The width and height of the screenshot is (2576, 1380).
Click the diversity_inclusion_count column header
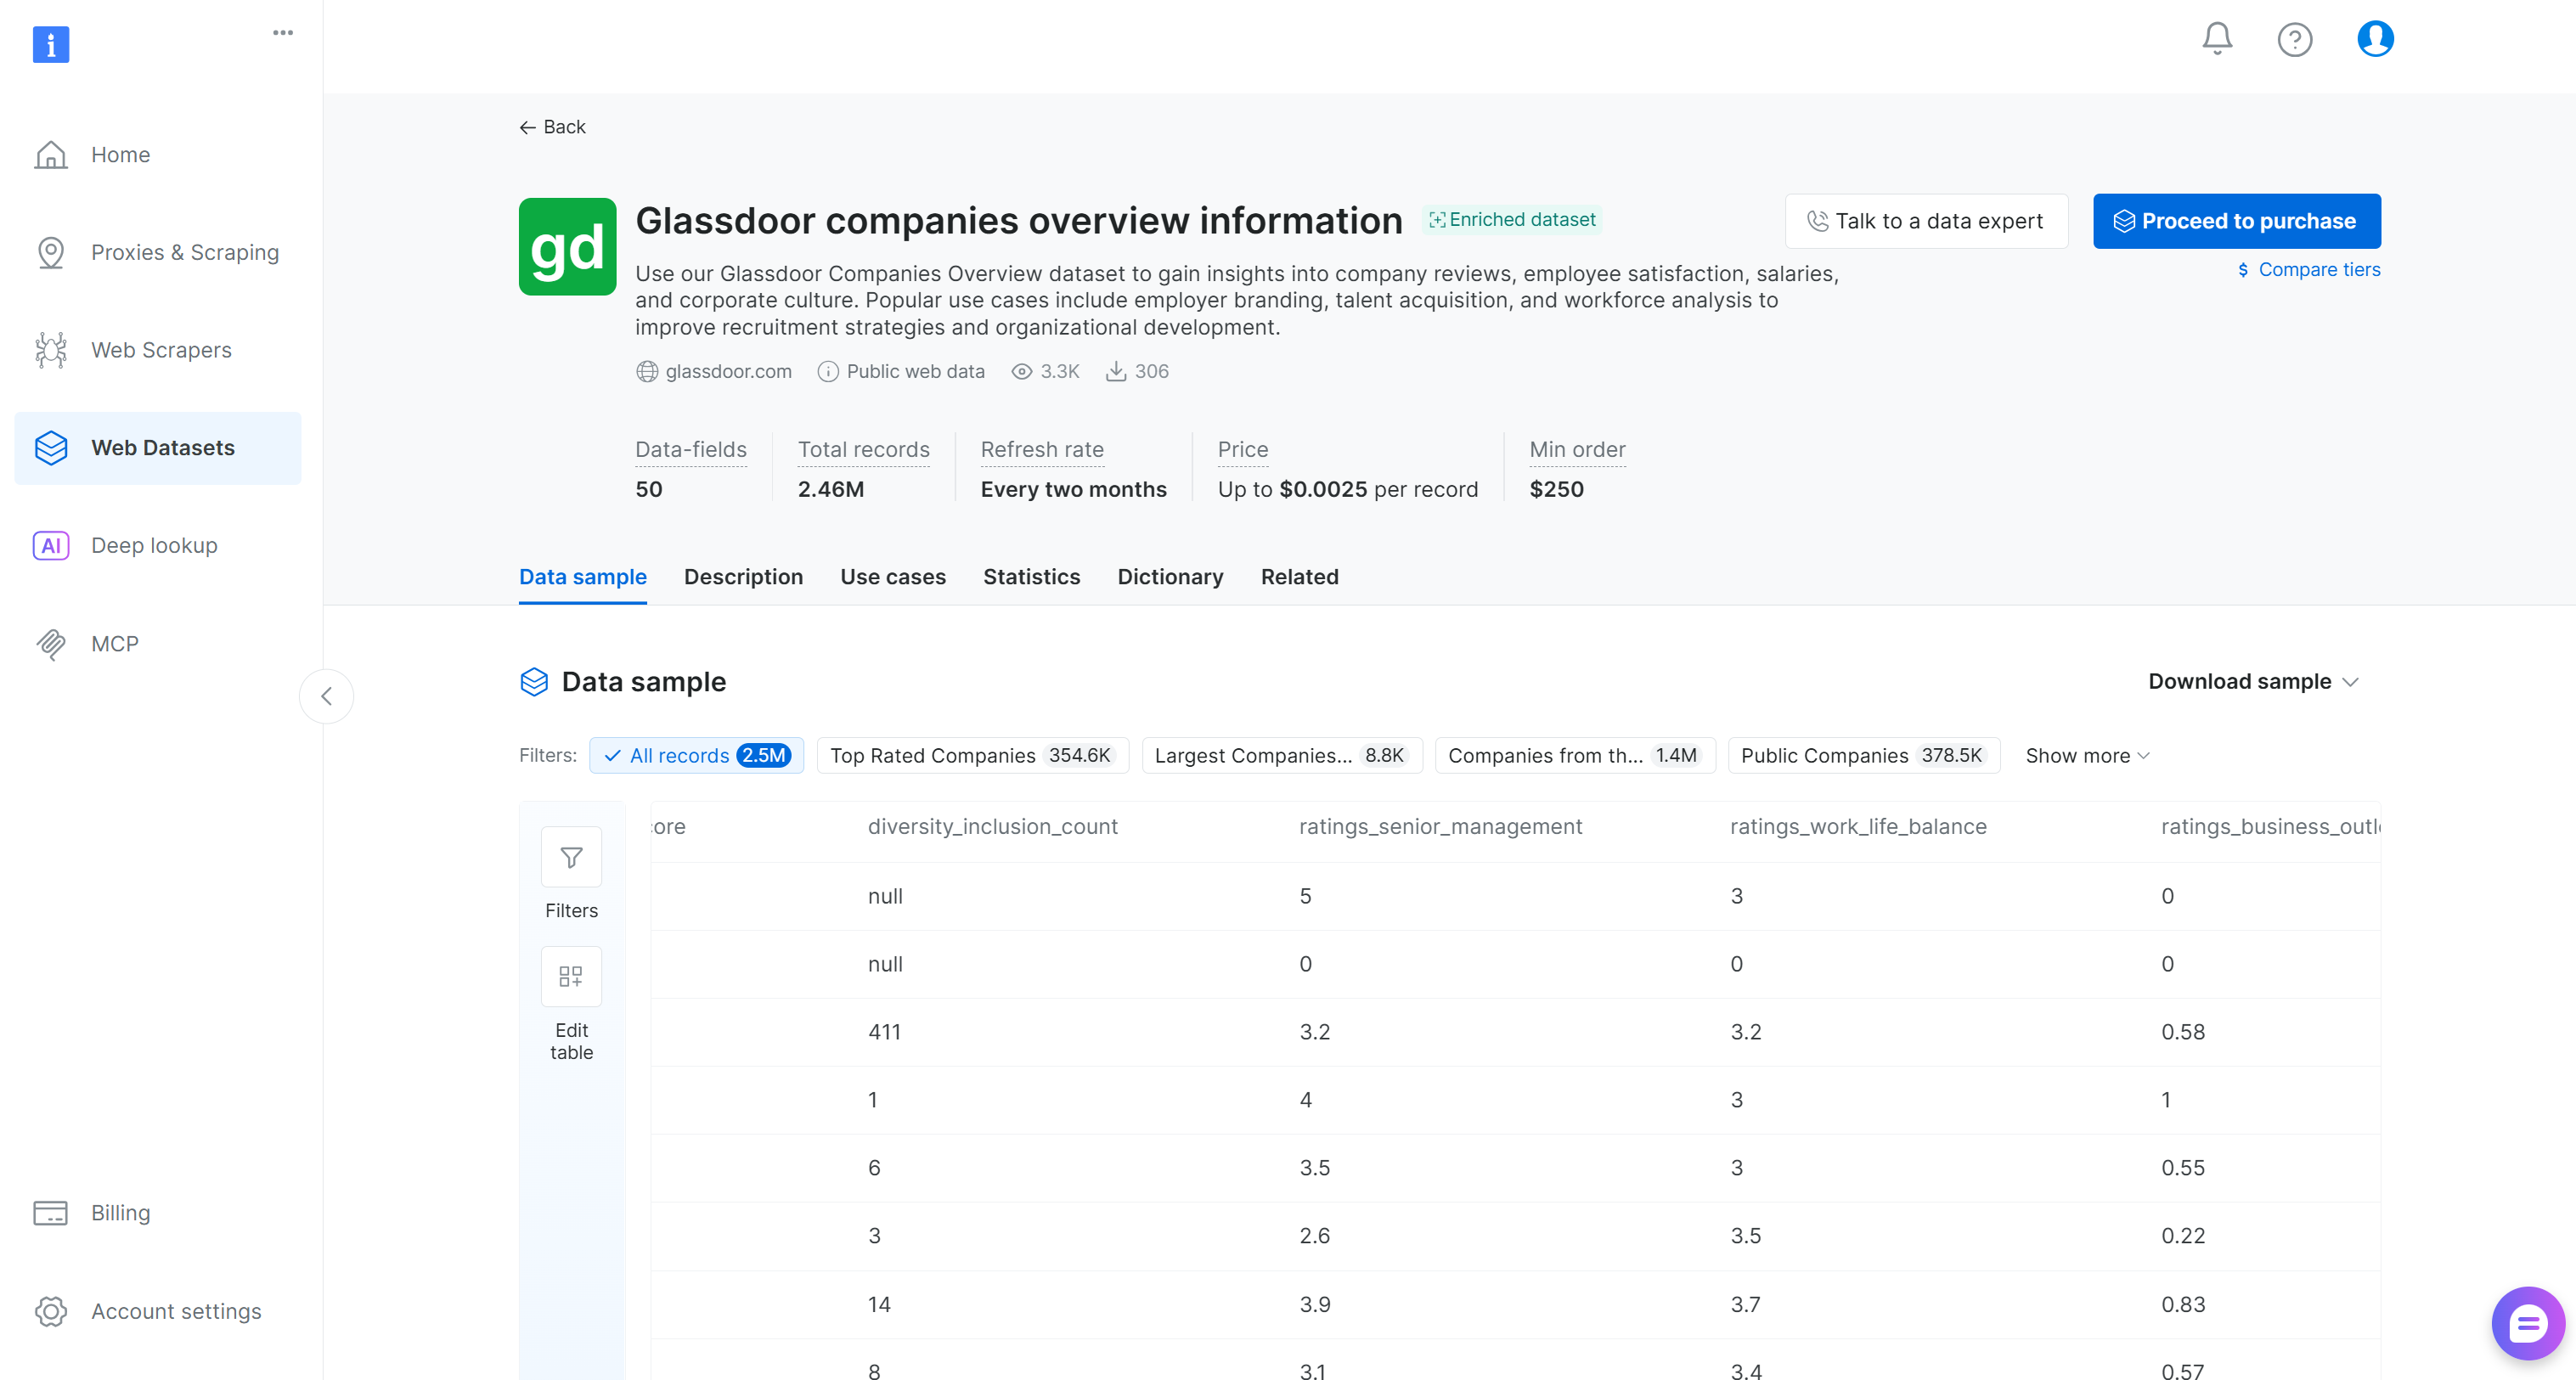[x=992, y=827]
